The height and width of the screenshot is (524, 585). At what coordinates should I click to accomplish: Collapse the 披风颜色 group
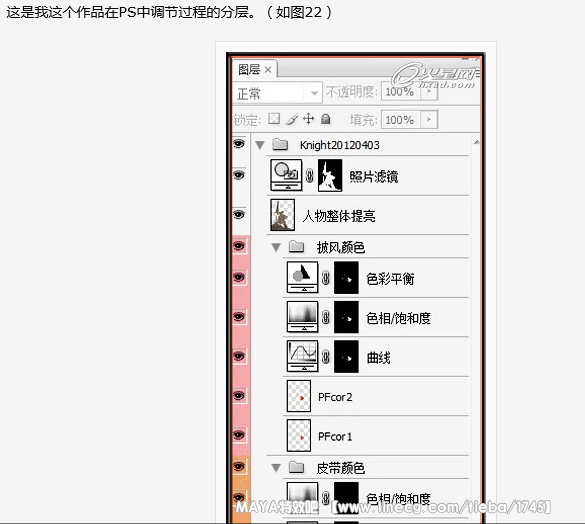pos(276,247)
